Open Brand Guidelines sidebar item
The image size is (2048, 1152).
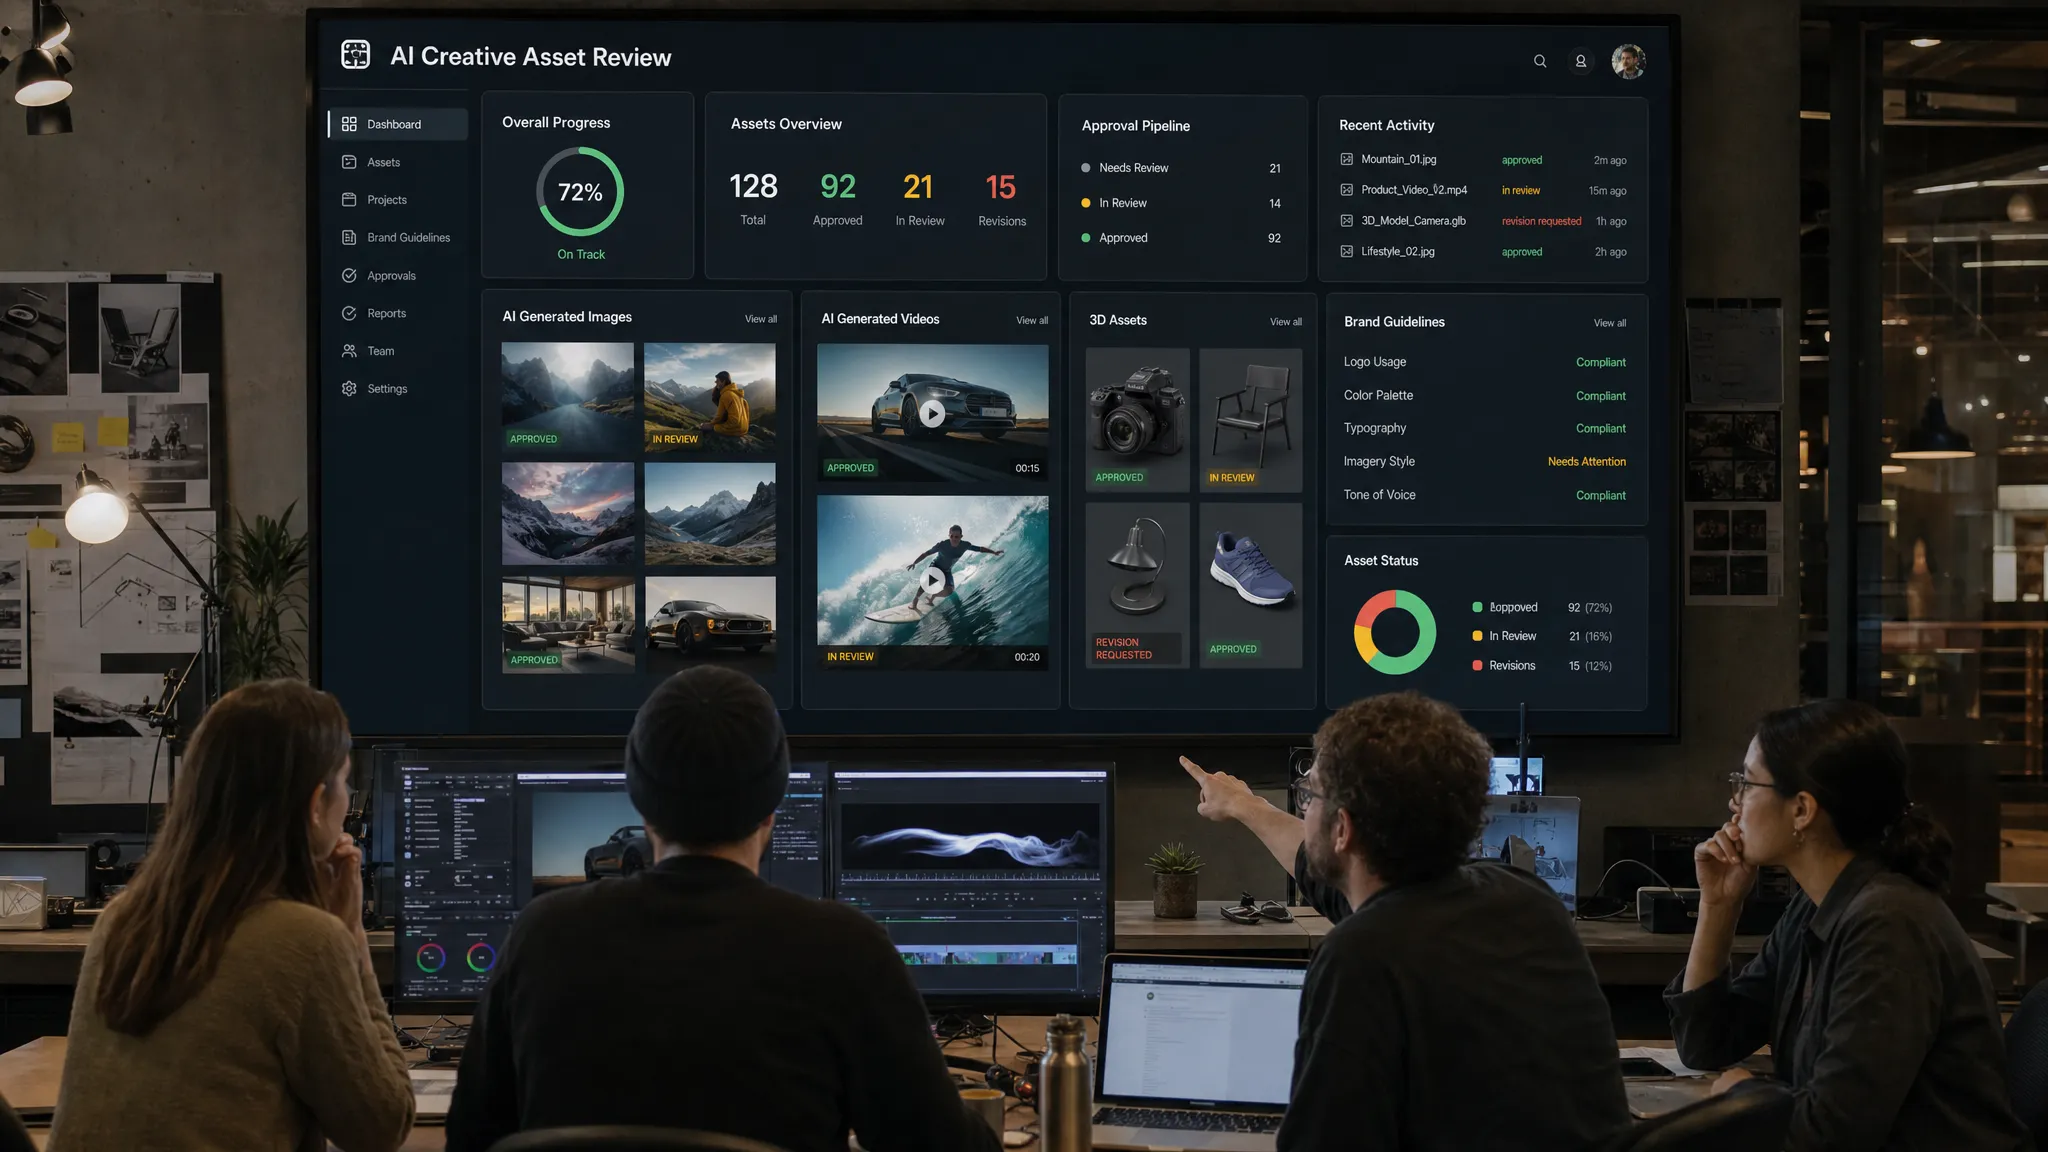408,237
